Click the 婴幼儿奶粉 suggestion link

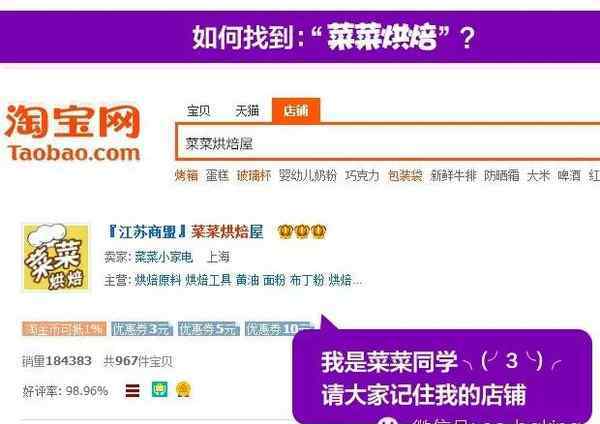(308, 176)
